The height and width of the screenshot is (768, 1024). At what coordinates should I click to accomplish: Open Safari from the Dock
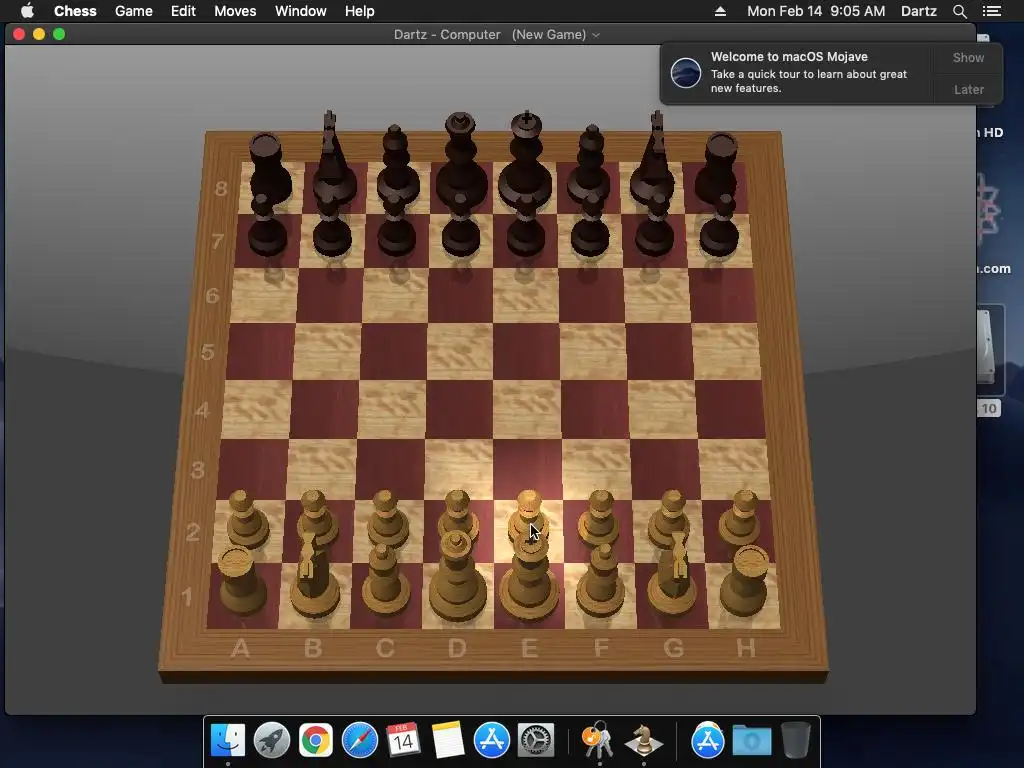click(x=360, y=740)
